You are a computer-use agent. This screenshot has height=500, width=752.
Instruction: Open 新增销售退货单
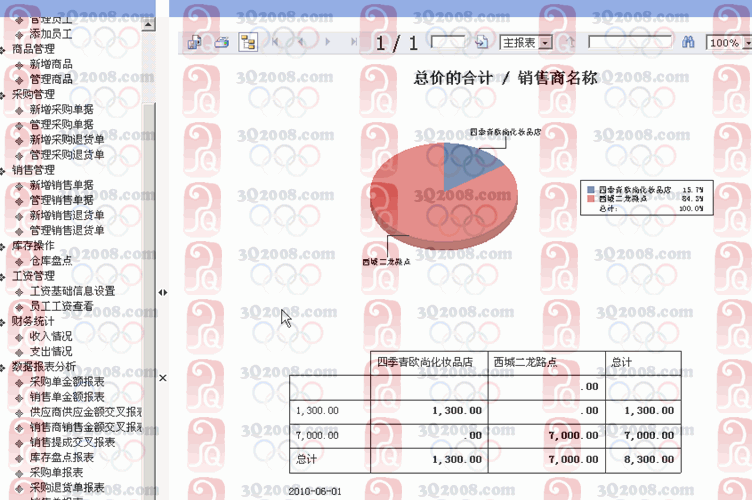(x=67, y=215)
